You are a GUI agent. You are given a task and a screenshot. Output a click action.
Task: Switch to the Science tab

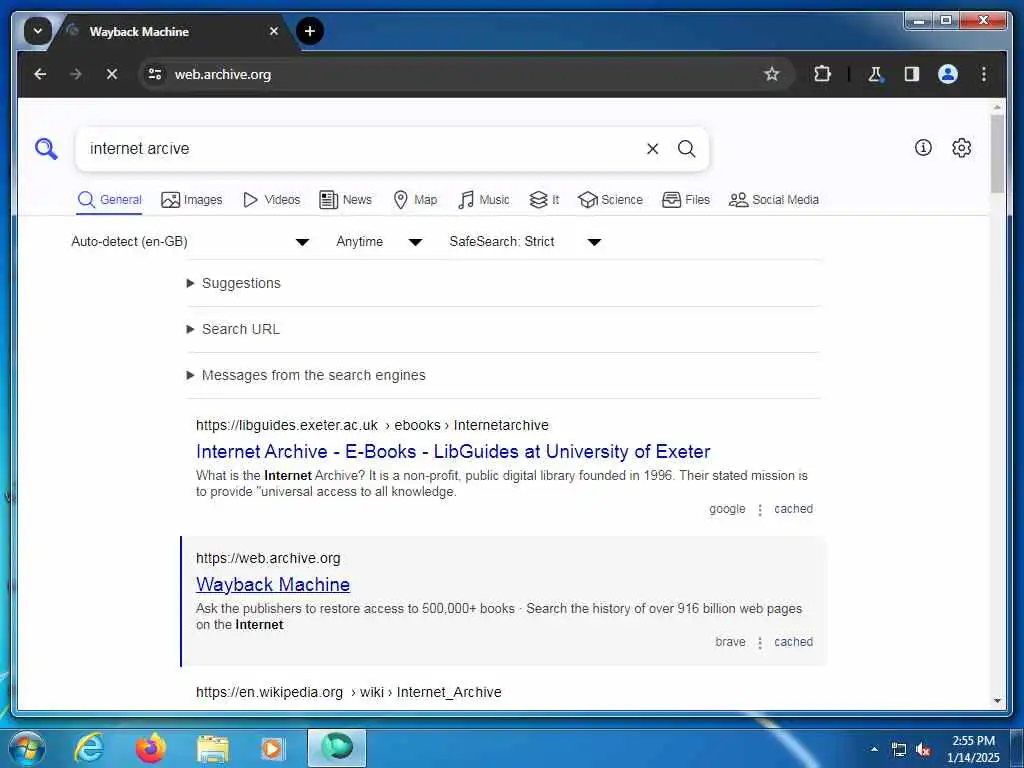point(611,200)
